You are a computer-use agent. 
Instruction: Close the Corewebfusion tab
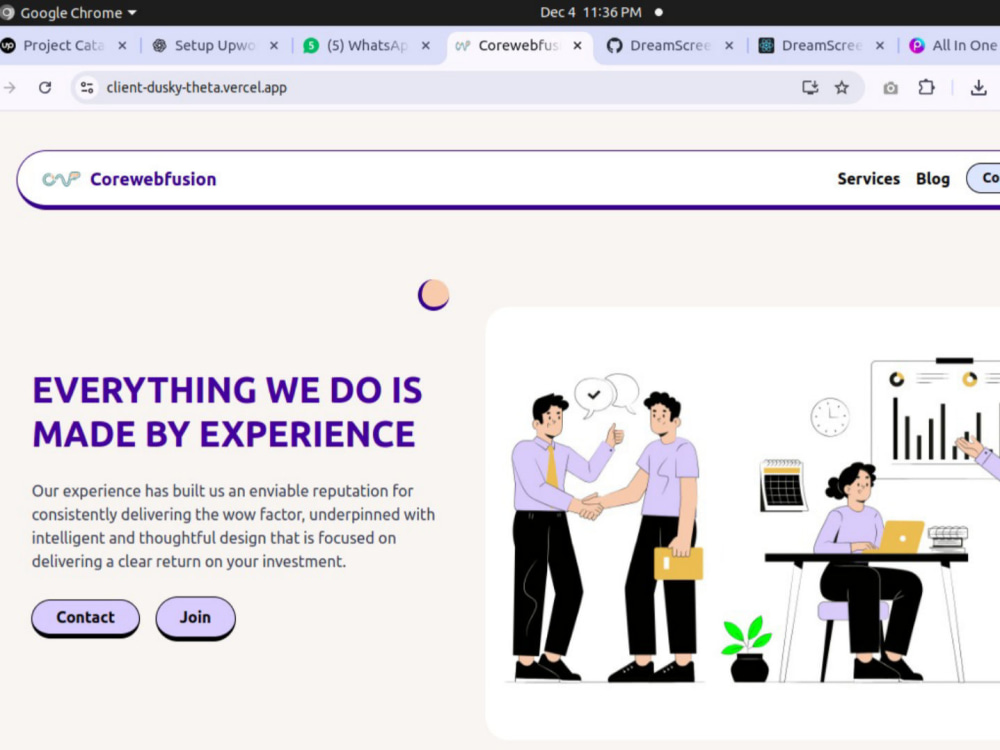coord(577,46)
